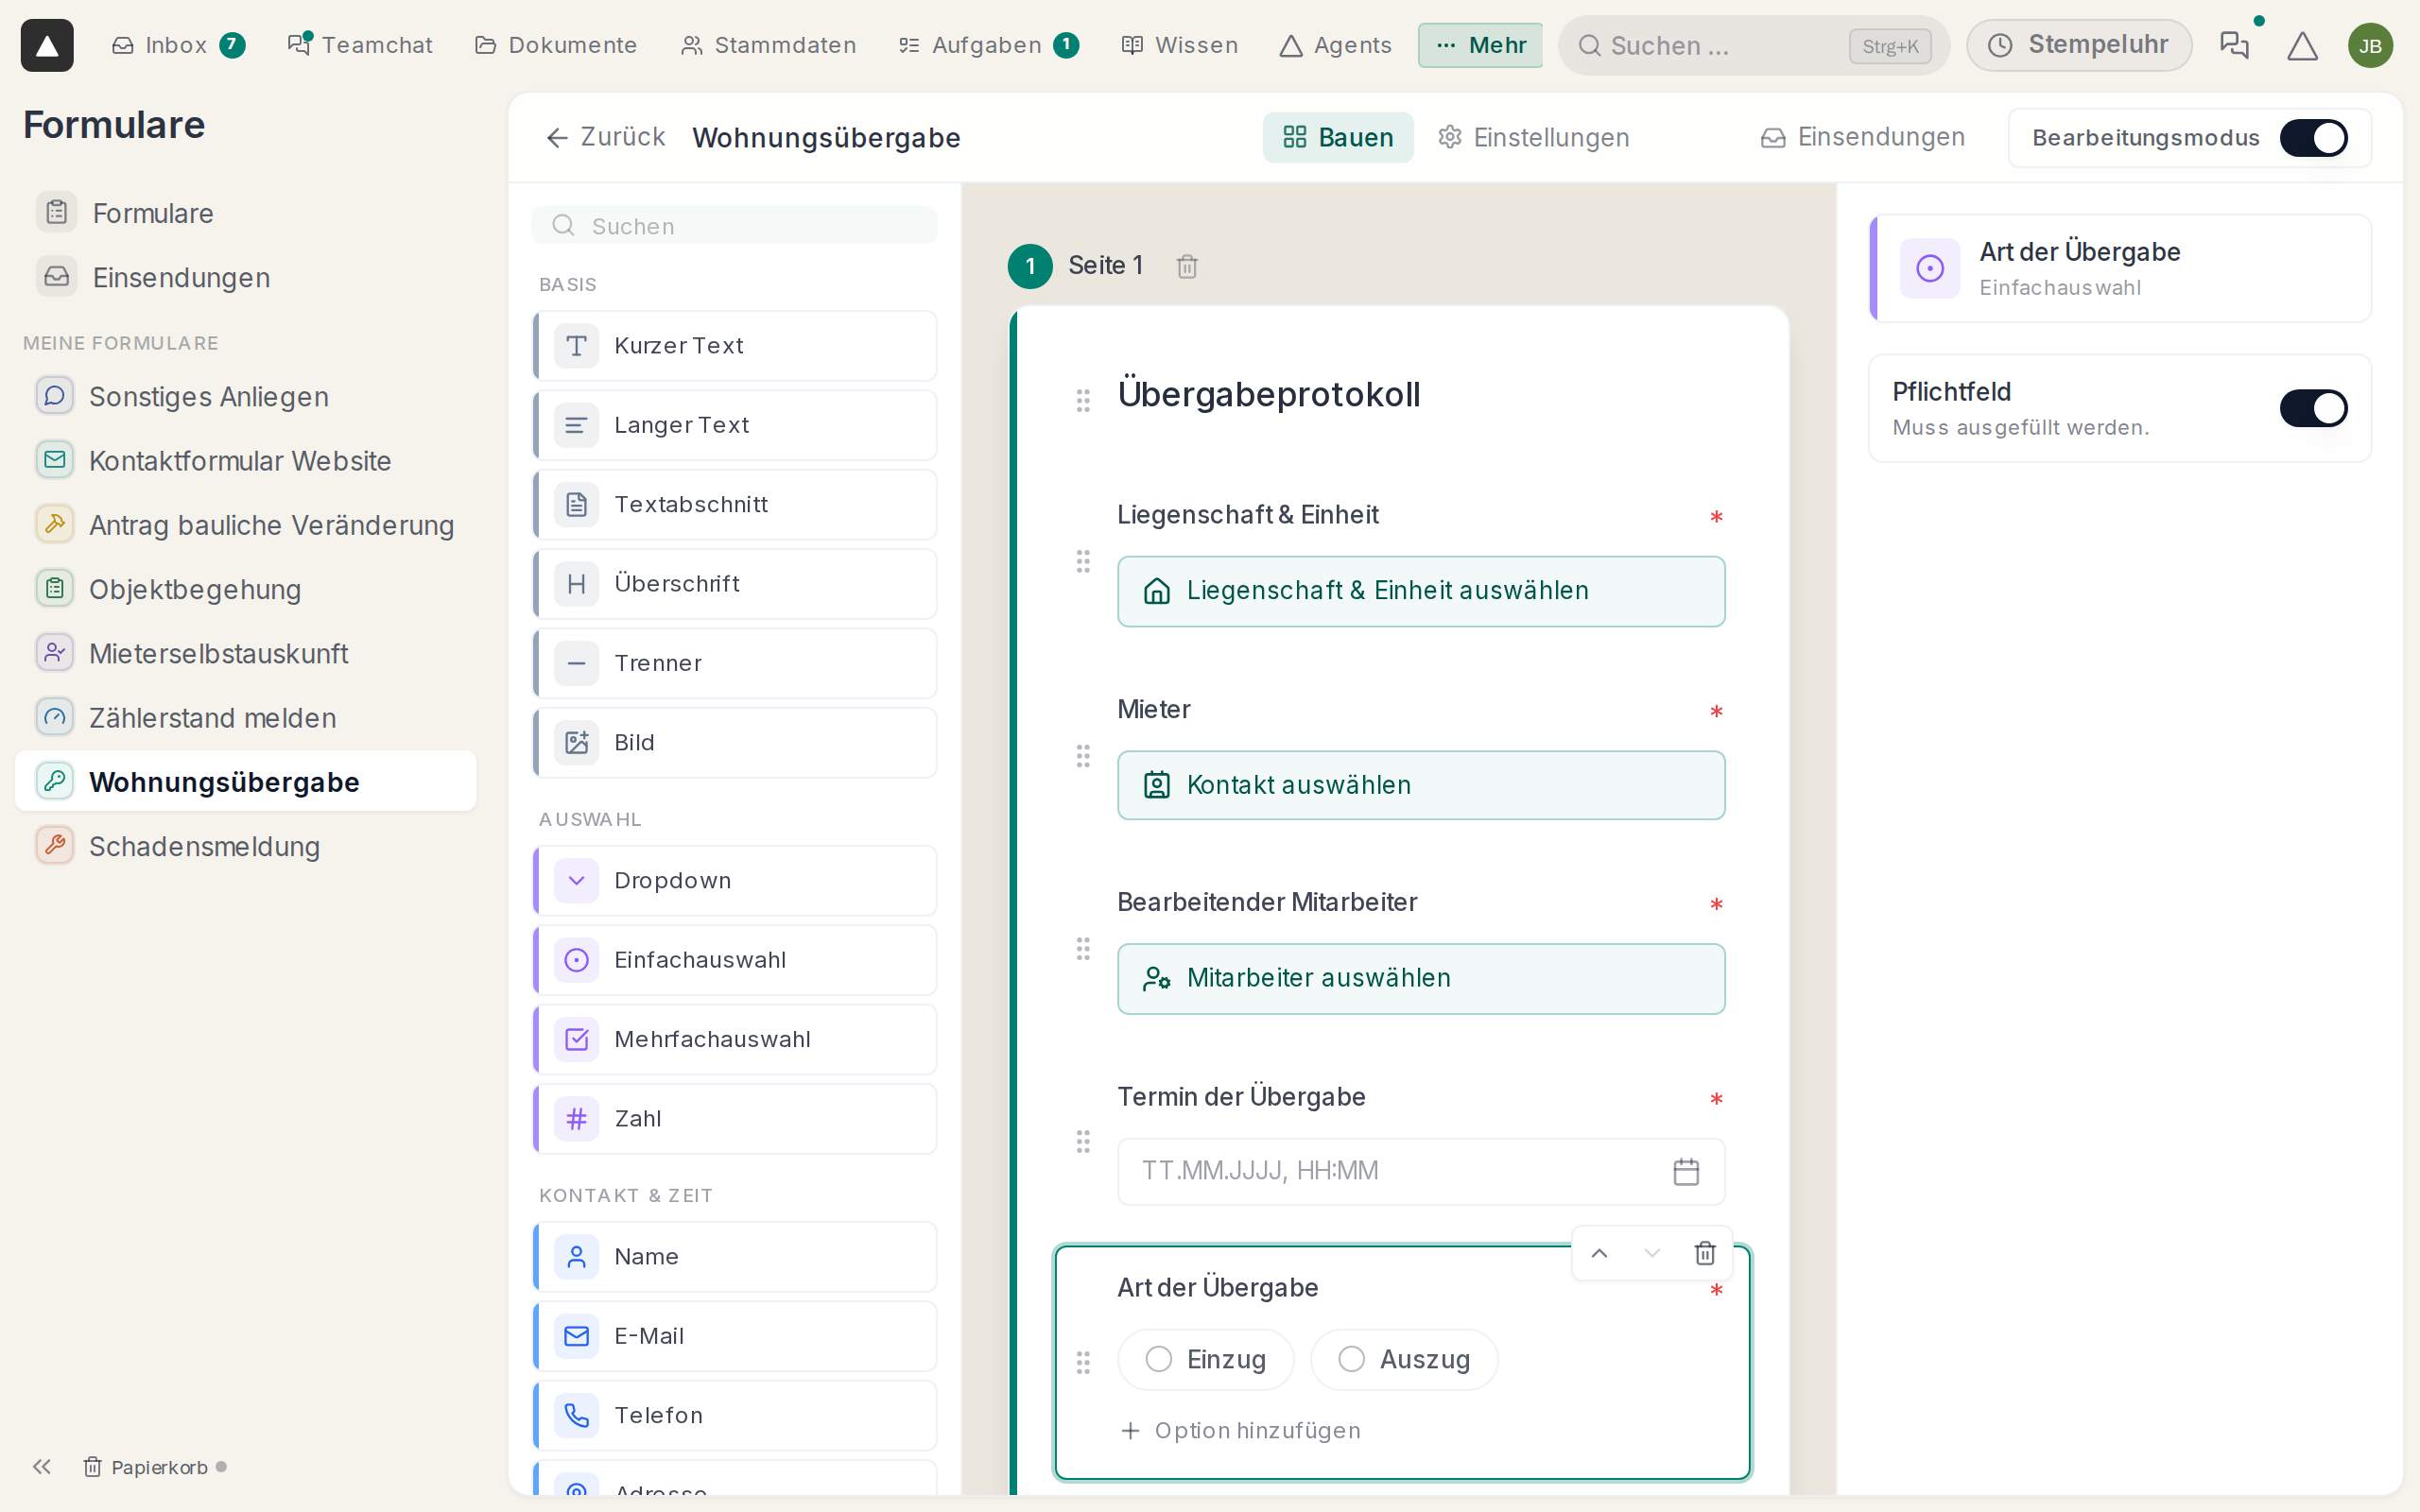
Task: Start the Stempeluhr
Action: [2079, 45]
